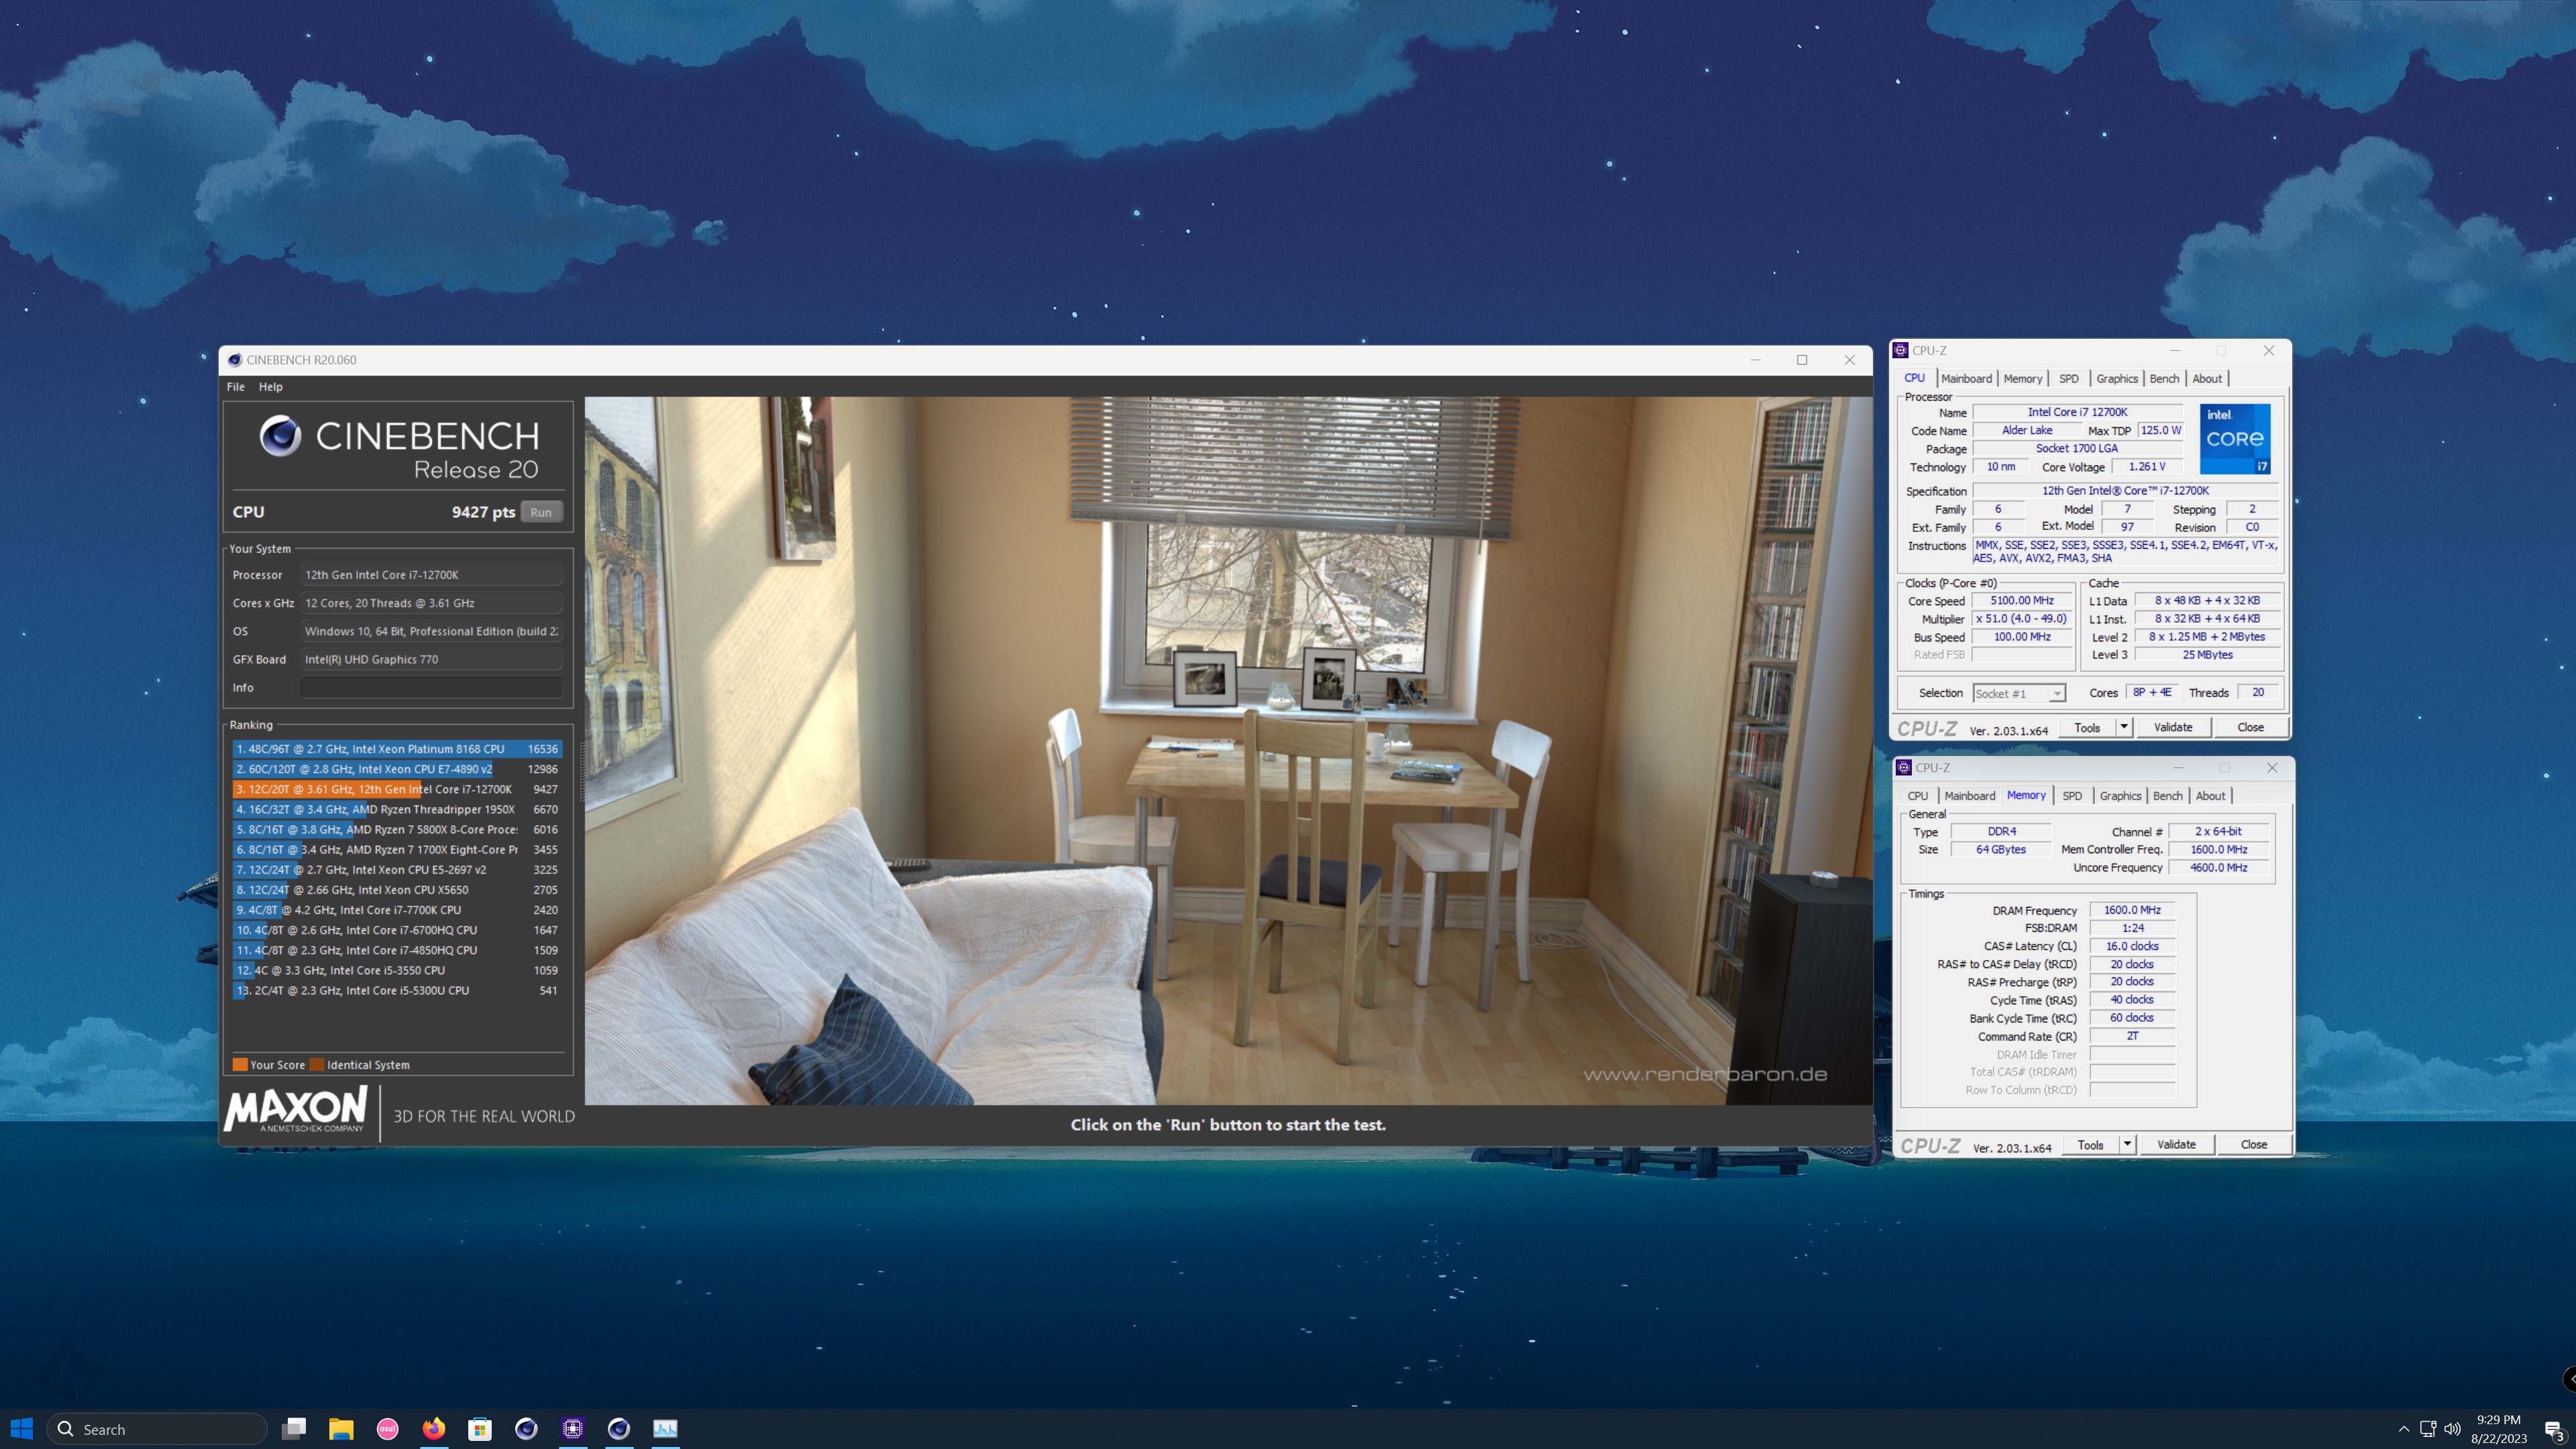This screenshot has height=1449, width=2576.
Task: Switch to CPU-Z via its taskbar icon
Action: coord(572,1428)
